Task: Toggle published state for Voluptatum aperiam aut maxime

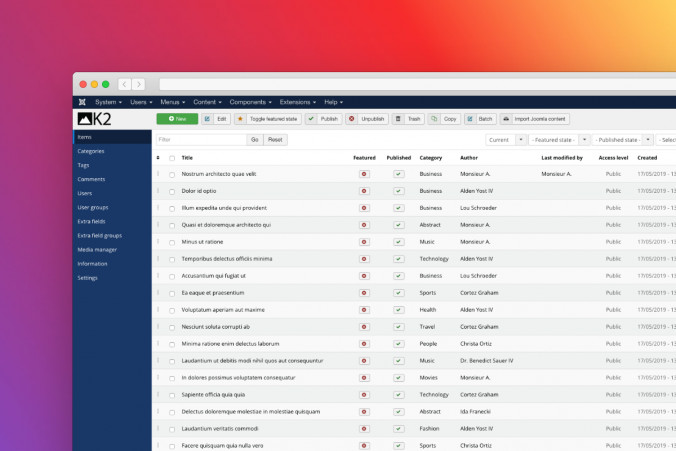Action: [399, 310]
